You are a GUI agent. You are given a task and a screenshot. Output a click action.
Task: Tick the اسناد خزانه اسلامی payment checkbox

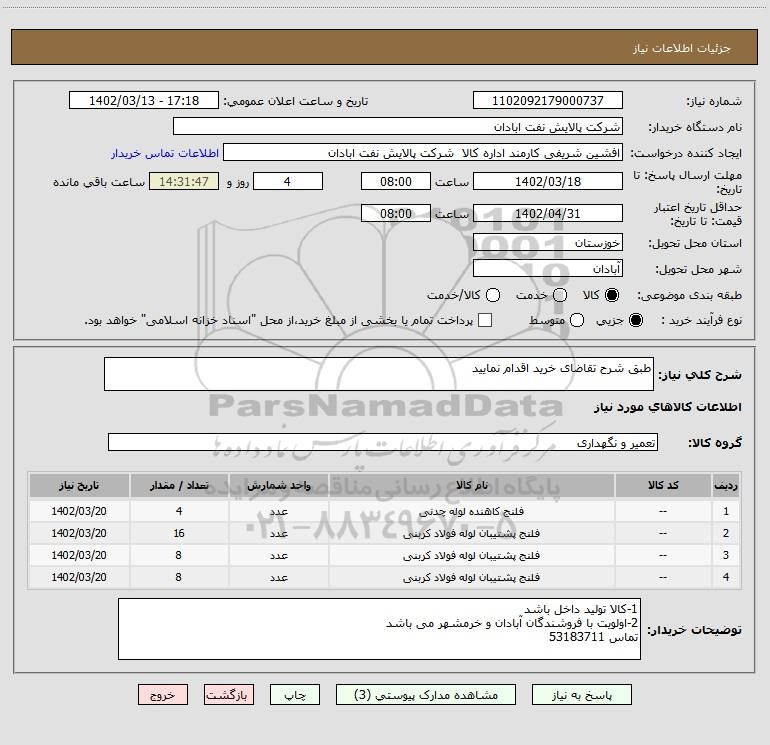tap(485, 320)
